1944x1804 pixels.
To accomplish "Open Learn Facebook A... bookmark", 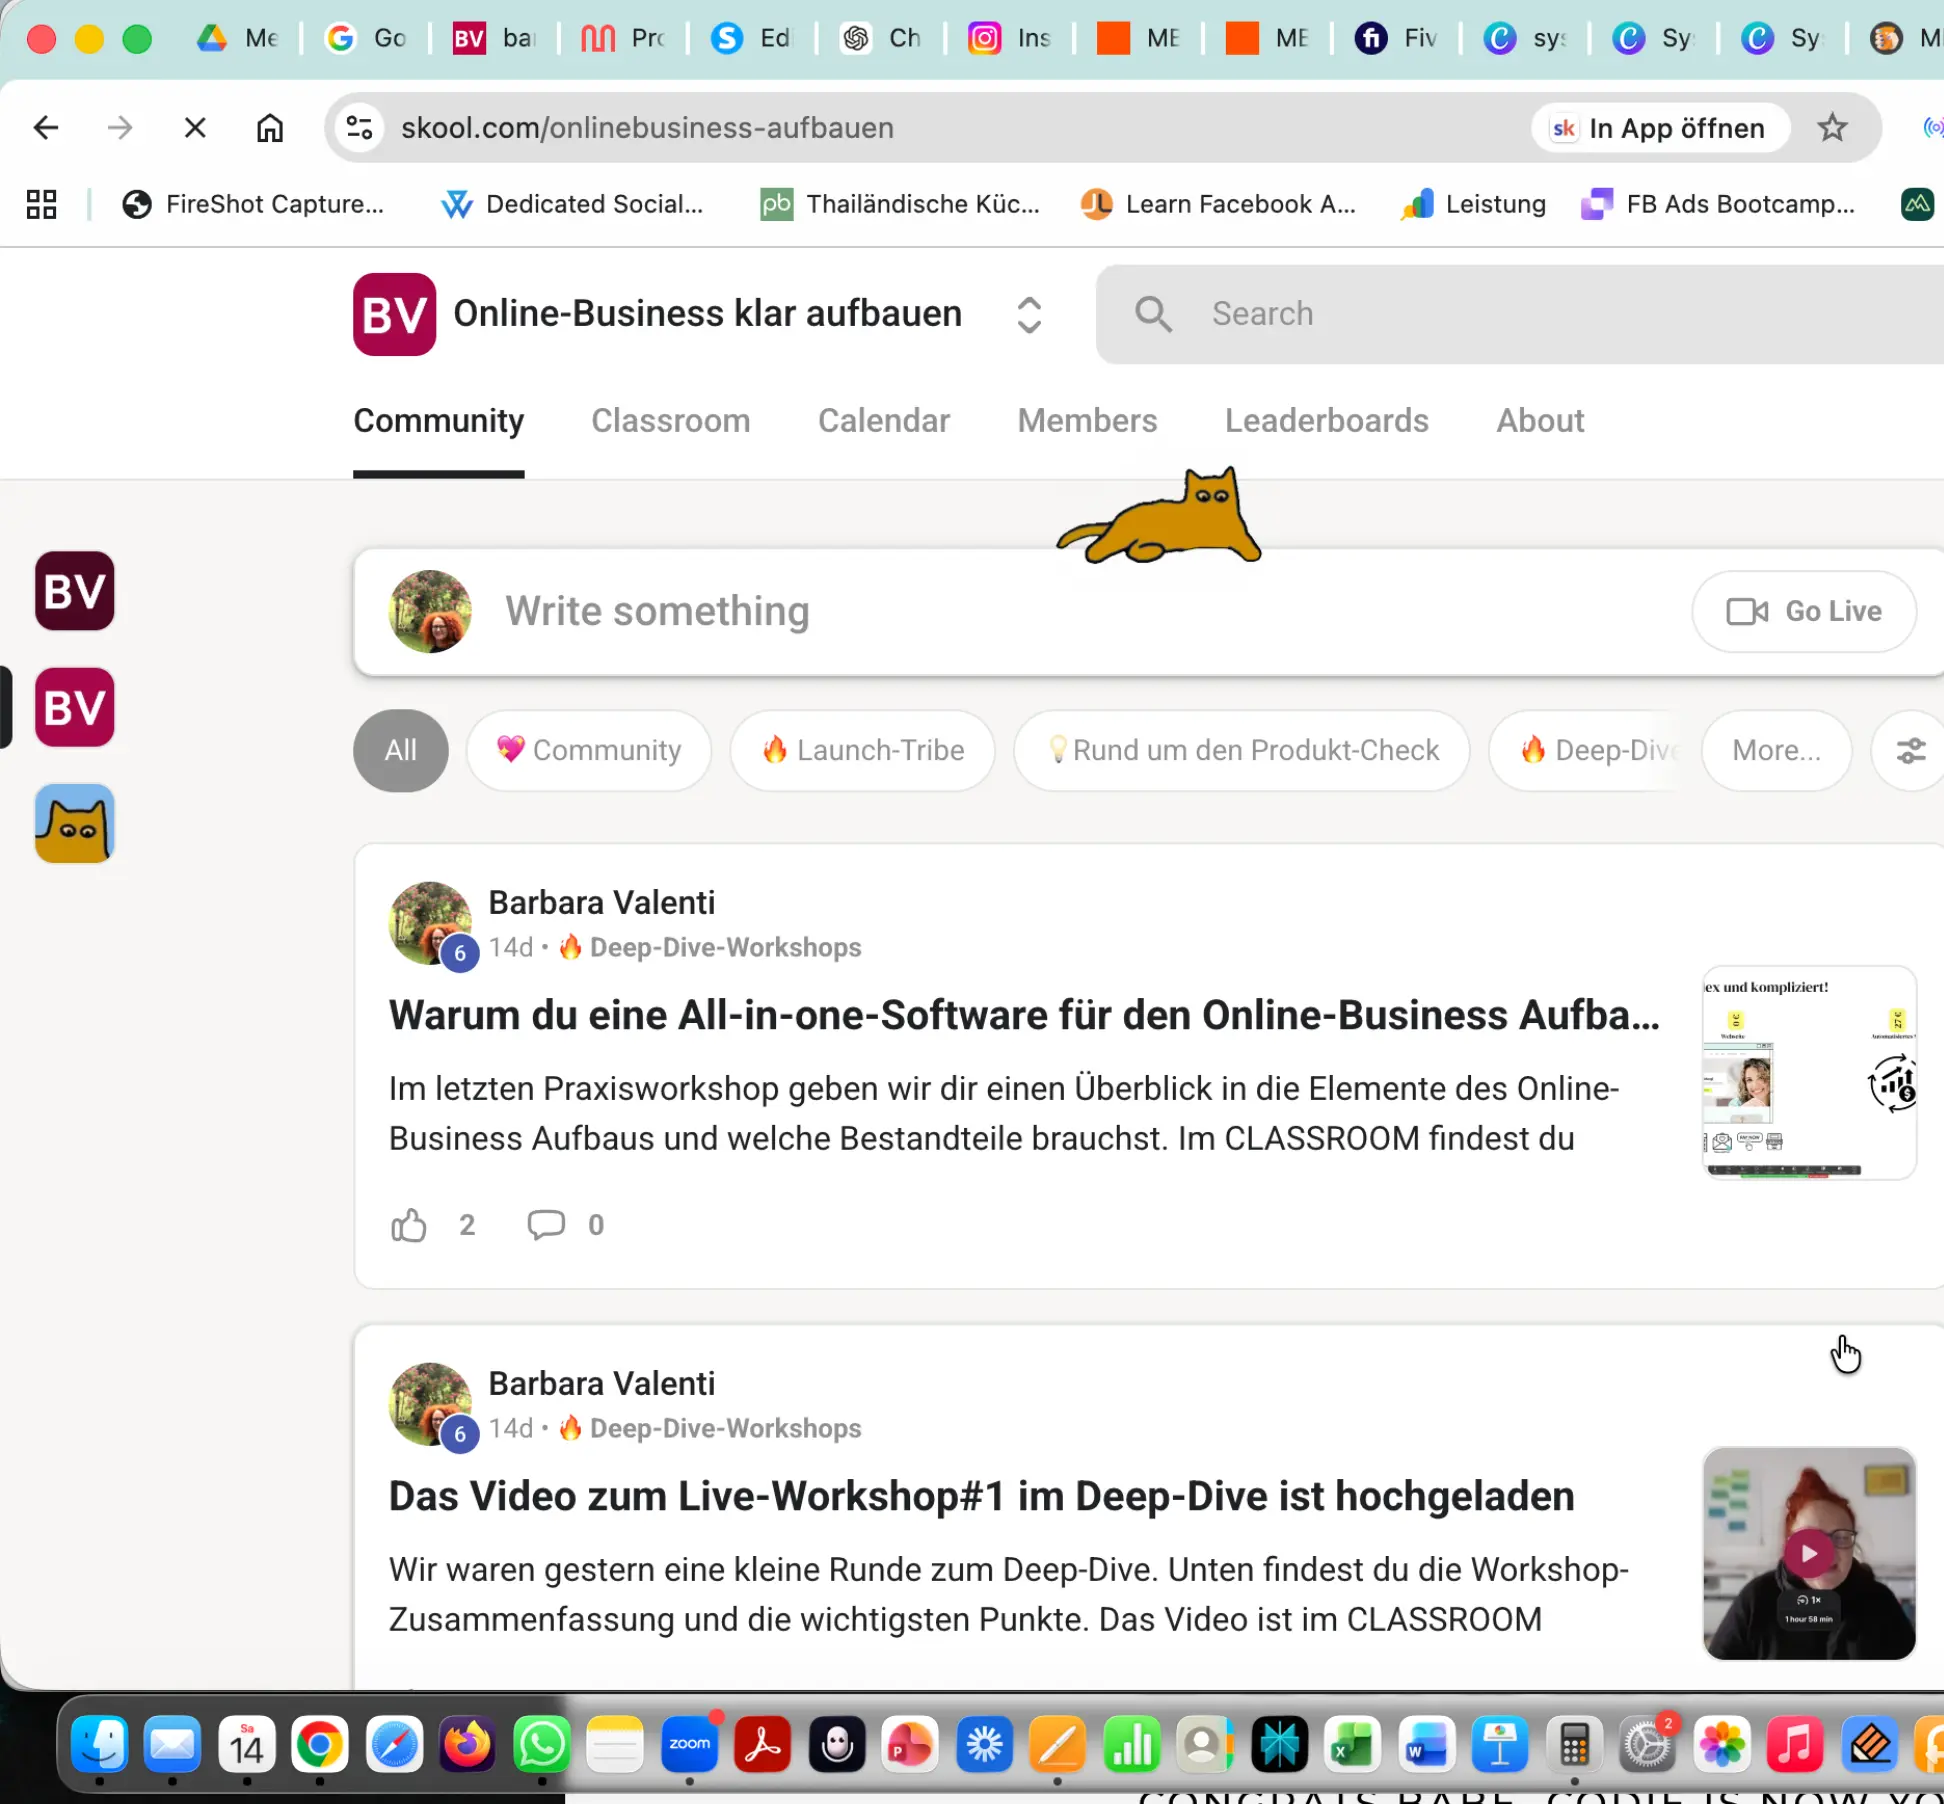I will click(x=1219, y=204).
